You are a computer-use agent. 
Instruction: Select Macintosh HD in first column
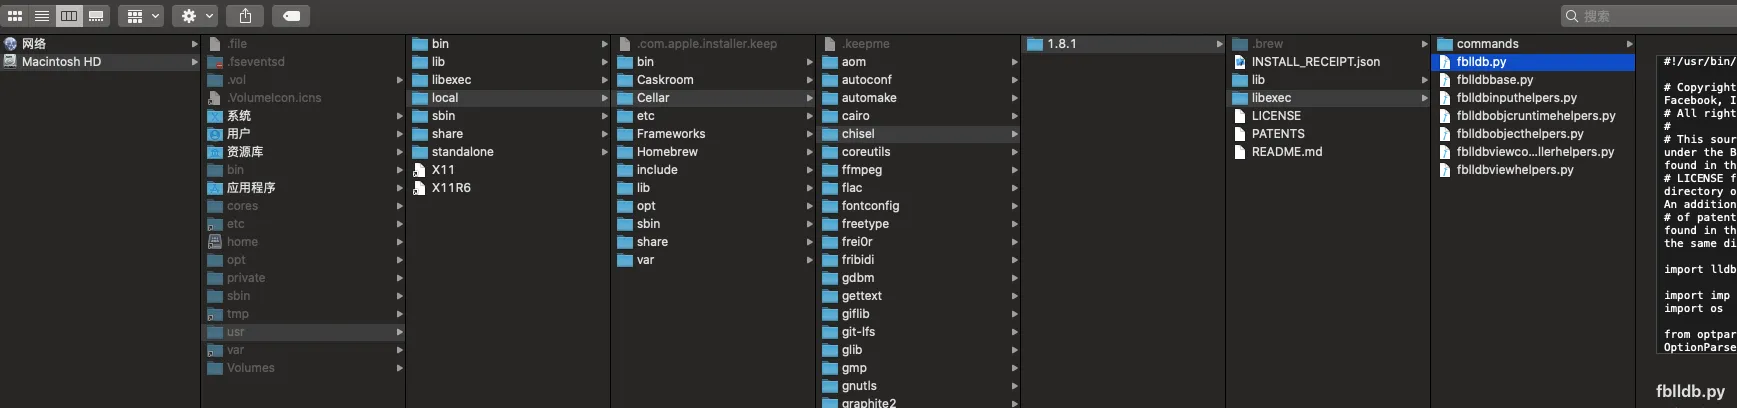tap(61, 62)
